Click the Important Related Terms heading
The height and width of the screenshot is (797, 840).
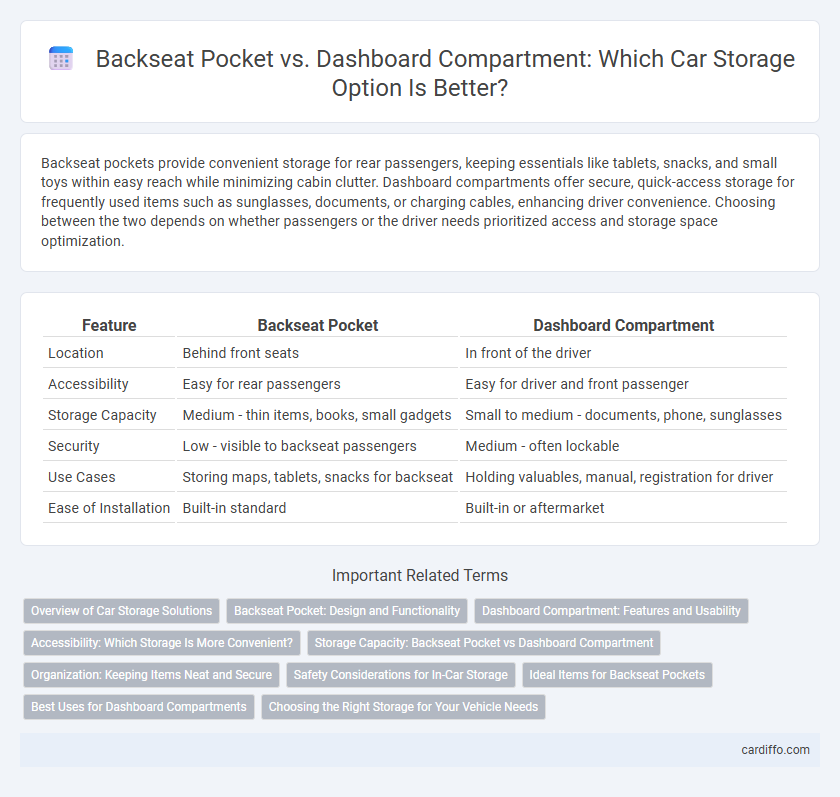(420, 575)
